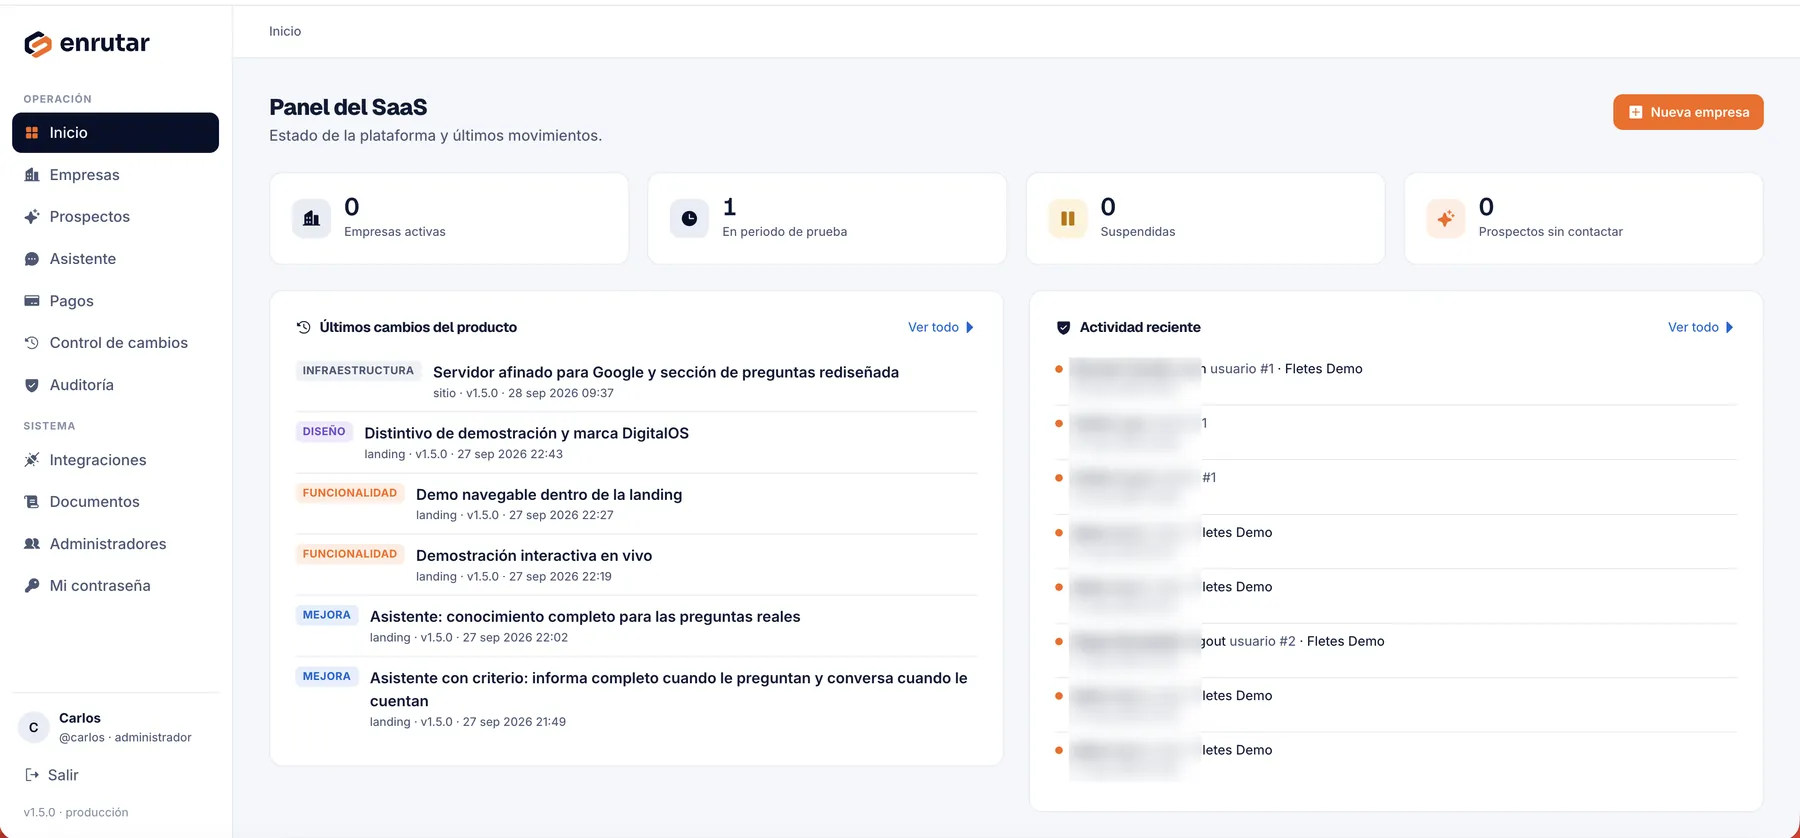
Task: Click the Actividad reciente shield icon
Action: 1063,327
